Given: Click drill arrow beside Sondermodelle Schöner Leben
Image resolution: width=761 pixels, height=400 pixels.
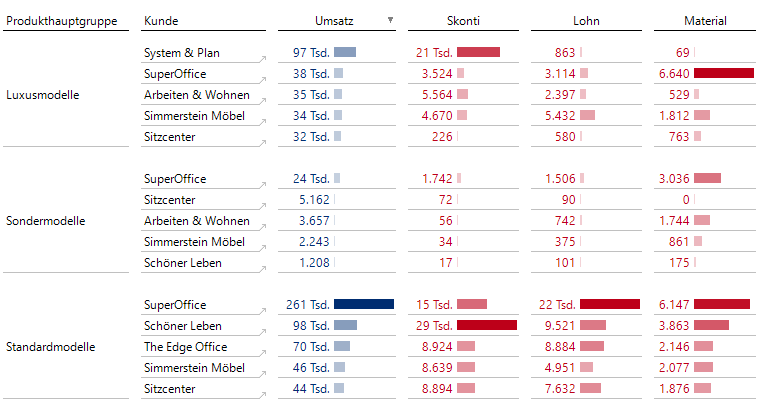Looking at the screenshot, I should pyautogui.click(x=264, y=270).
